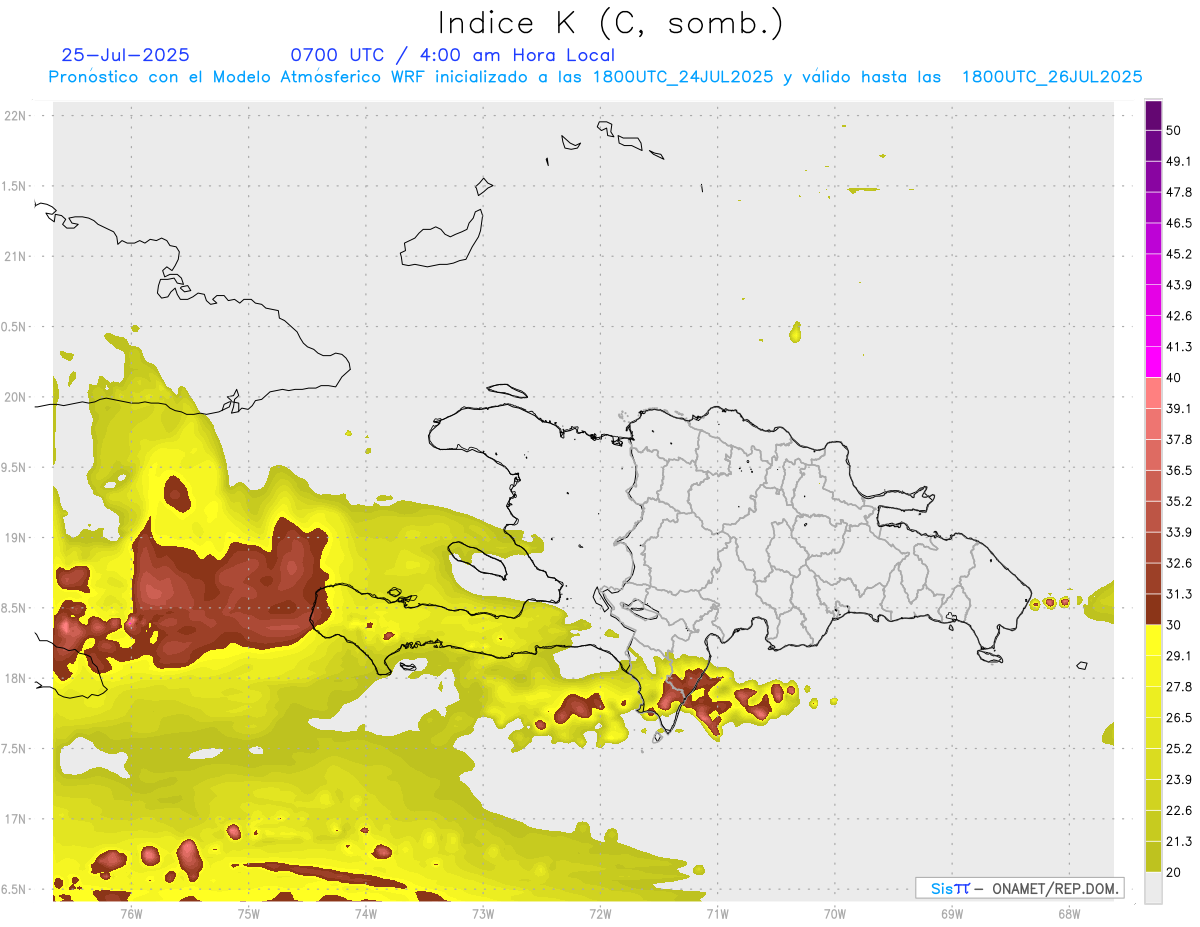Image resolution: width=1200 pixels, height=927 pixels.
Task: Click the "76W" longitude label
Action: point(131,913)
